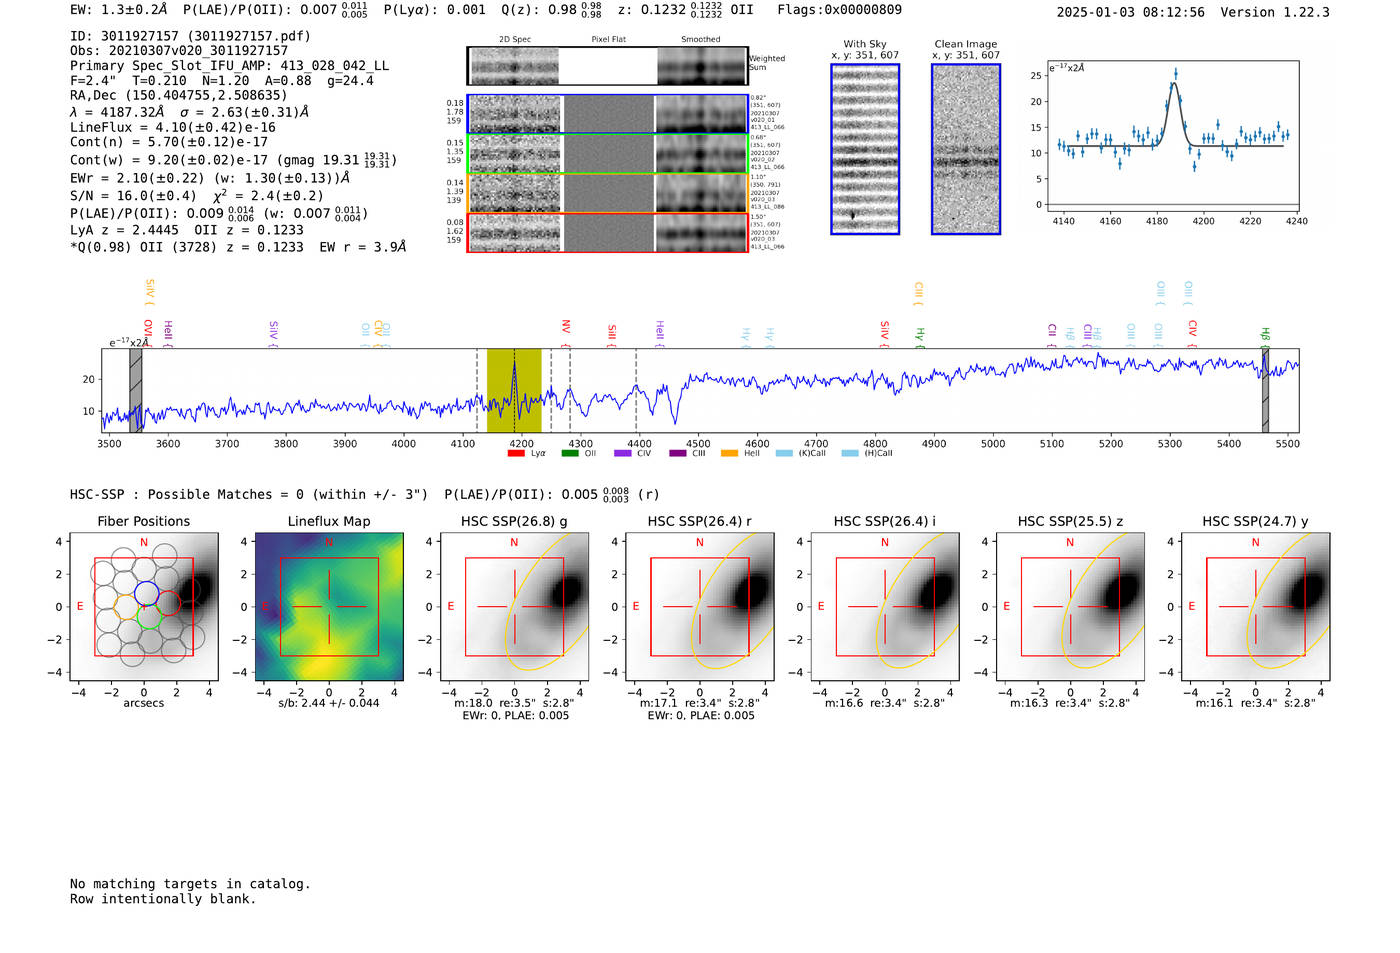Click the green Hγ marker near 4920
Screen dimensions: 1400x953
(x=920, y=337)
